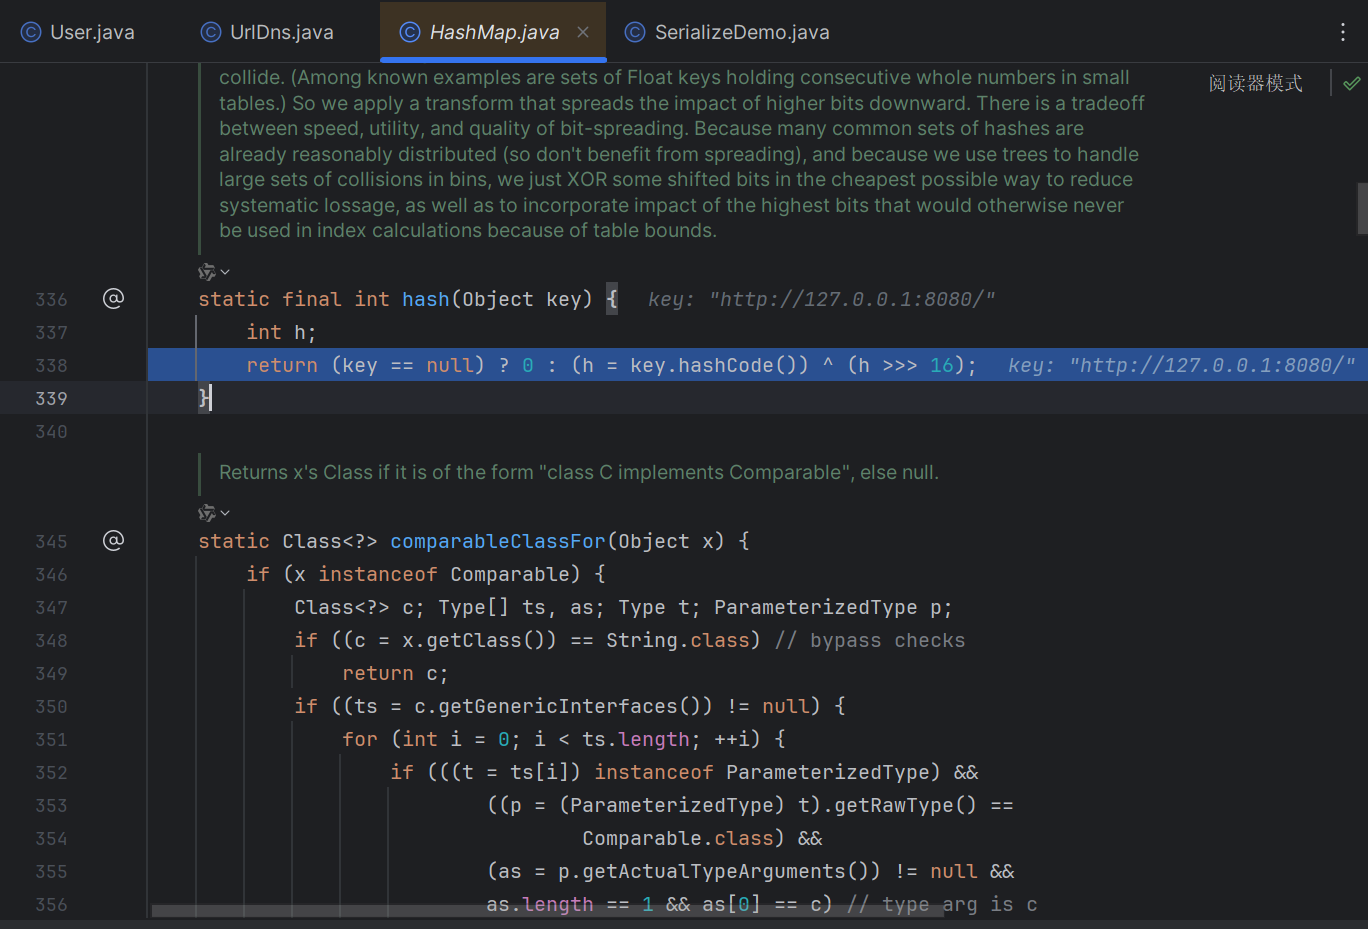The width and height of the screenshot is (1368, 929).
Task: Expand the chevron above the hash method
Action: 226,272
